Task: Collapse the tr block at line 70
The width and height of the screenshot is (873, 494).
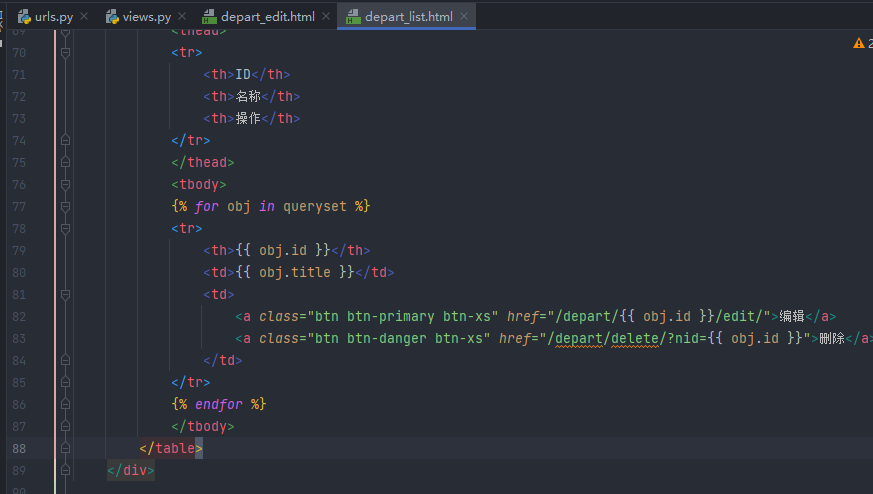Action: point(65,52)
